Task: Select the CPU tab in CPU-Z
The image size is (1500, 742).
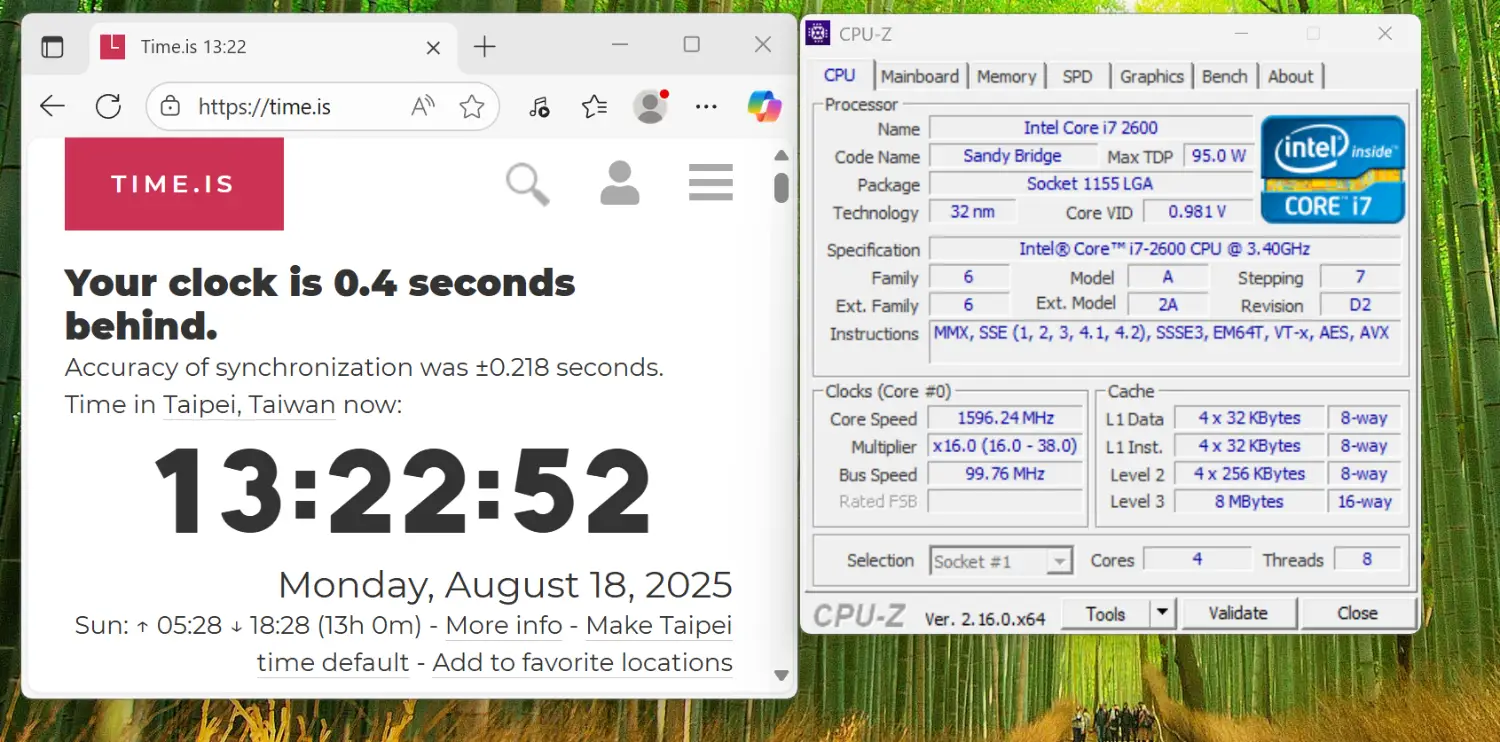Action: pyautogui.click(x=840, y=76)
